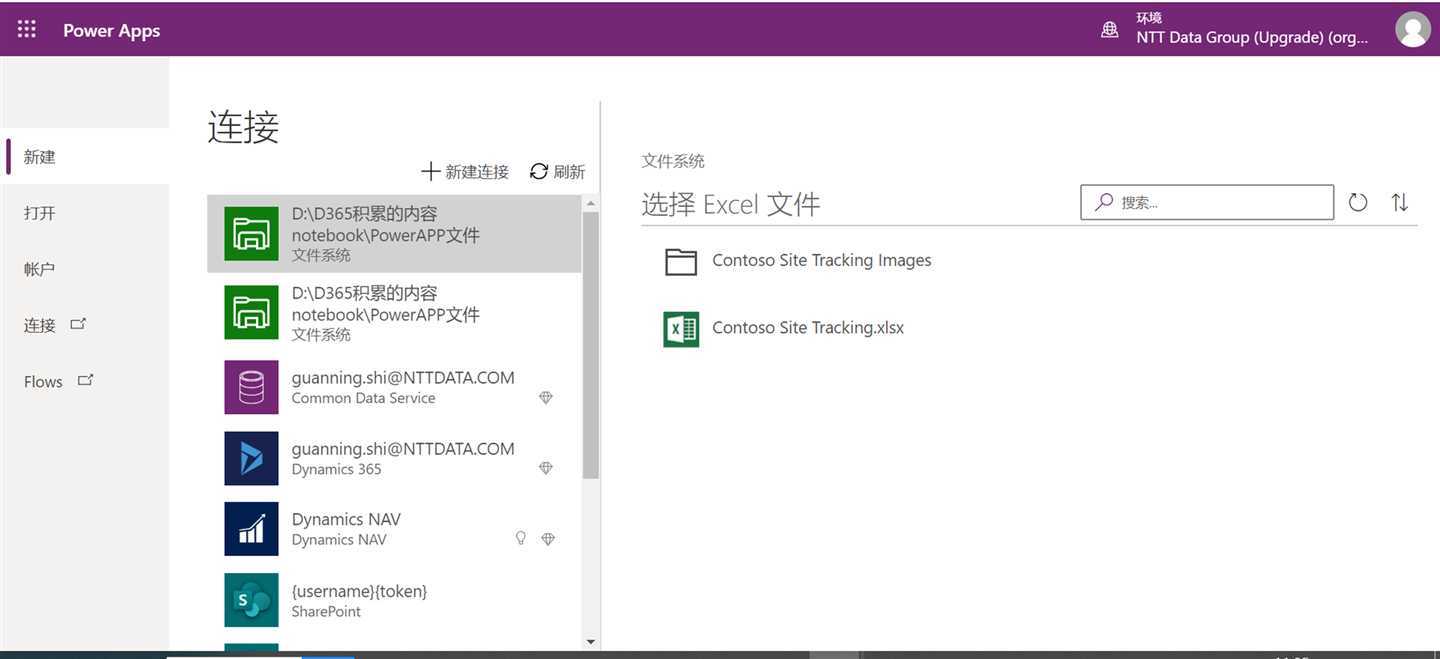Click premium diamond icon on Dynamics NAV
Screen dimensions: 1440x659
click(548, 538)
